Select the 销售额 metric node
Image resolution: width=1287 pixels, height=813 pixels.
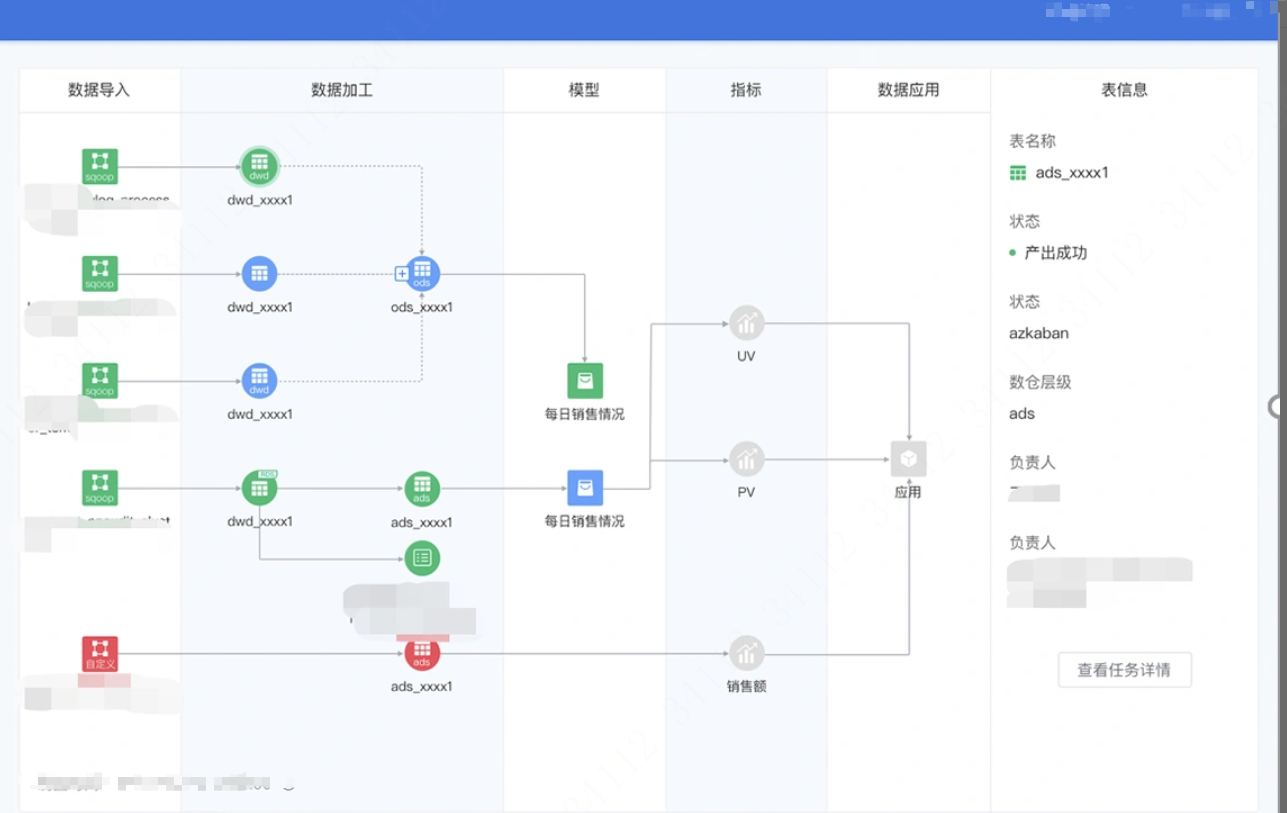(746, 653)
